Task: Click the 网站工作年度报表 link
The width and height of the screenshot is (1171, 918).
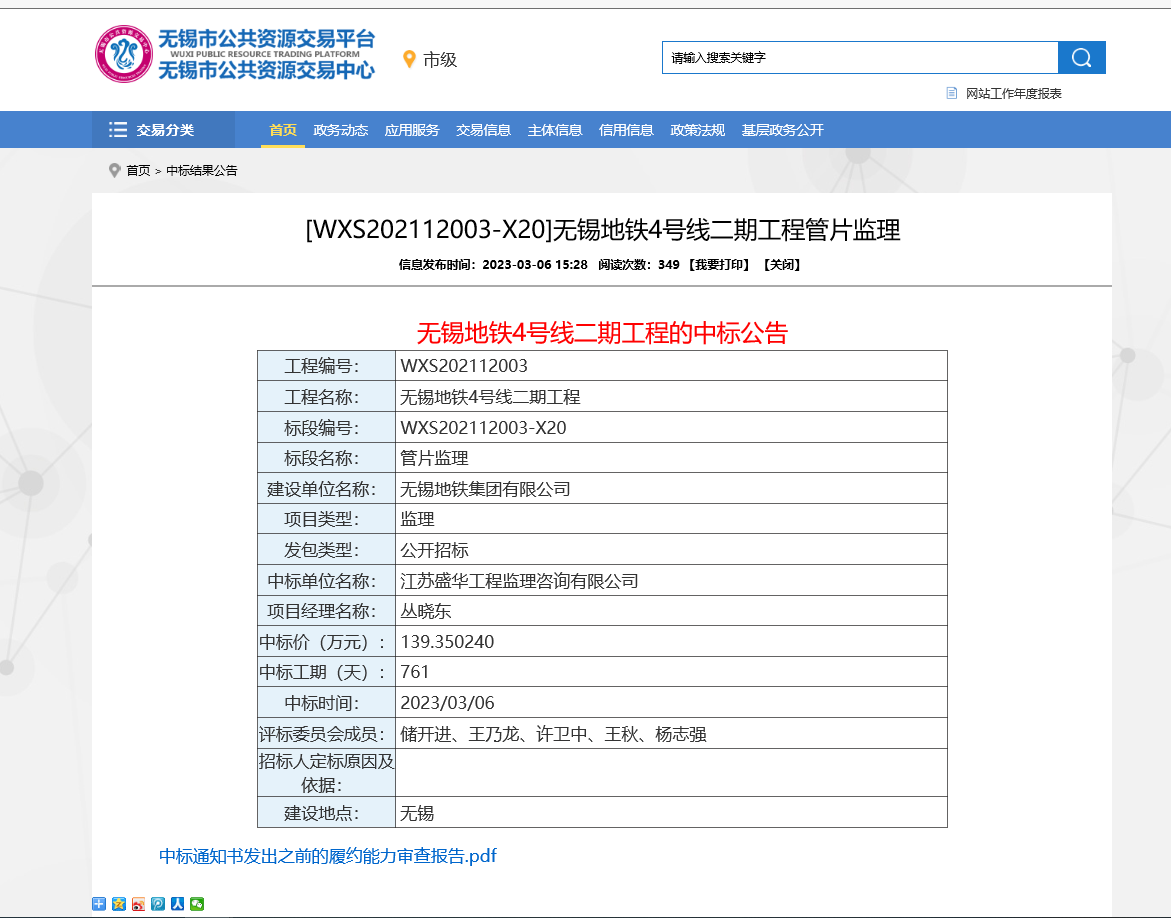Action: click(1013, 93)
